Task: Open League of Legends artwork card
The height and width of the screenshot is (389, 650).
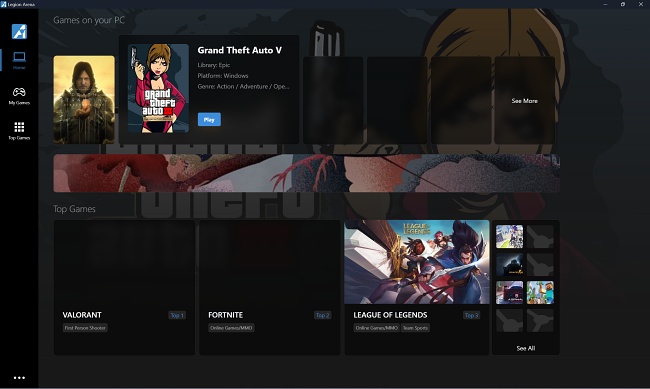Action: pyautogui.click(x=417, y=262)
